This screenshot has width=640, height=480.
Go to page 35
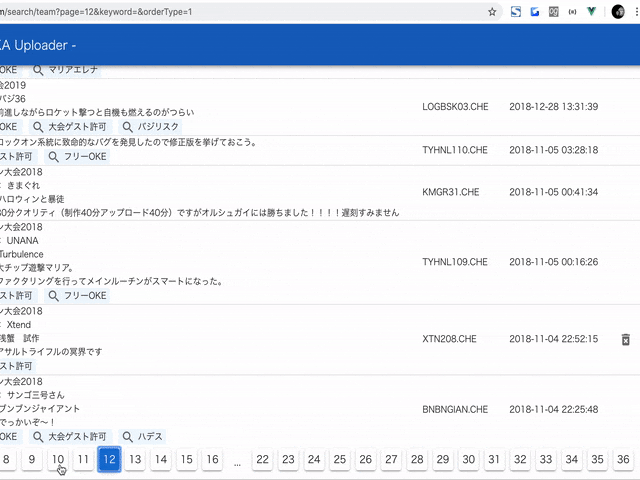[597, 460]
